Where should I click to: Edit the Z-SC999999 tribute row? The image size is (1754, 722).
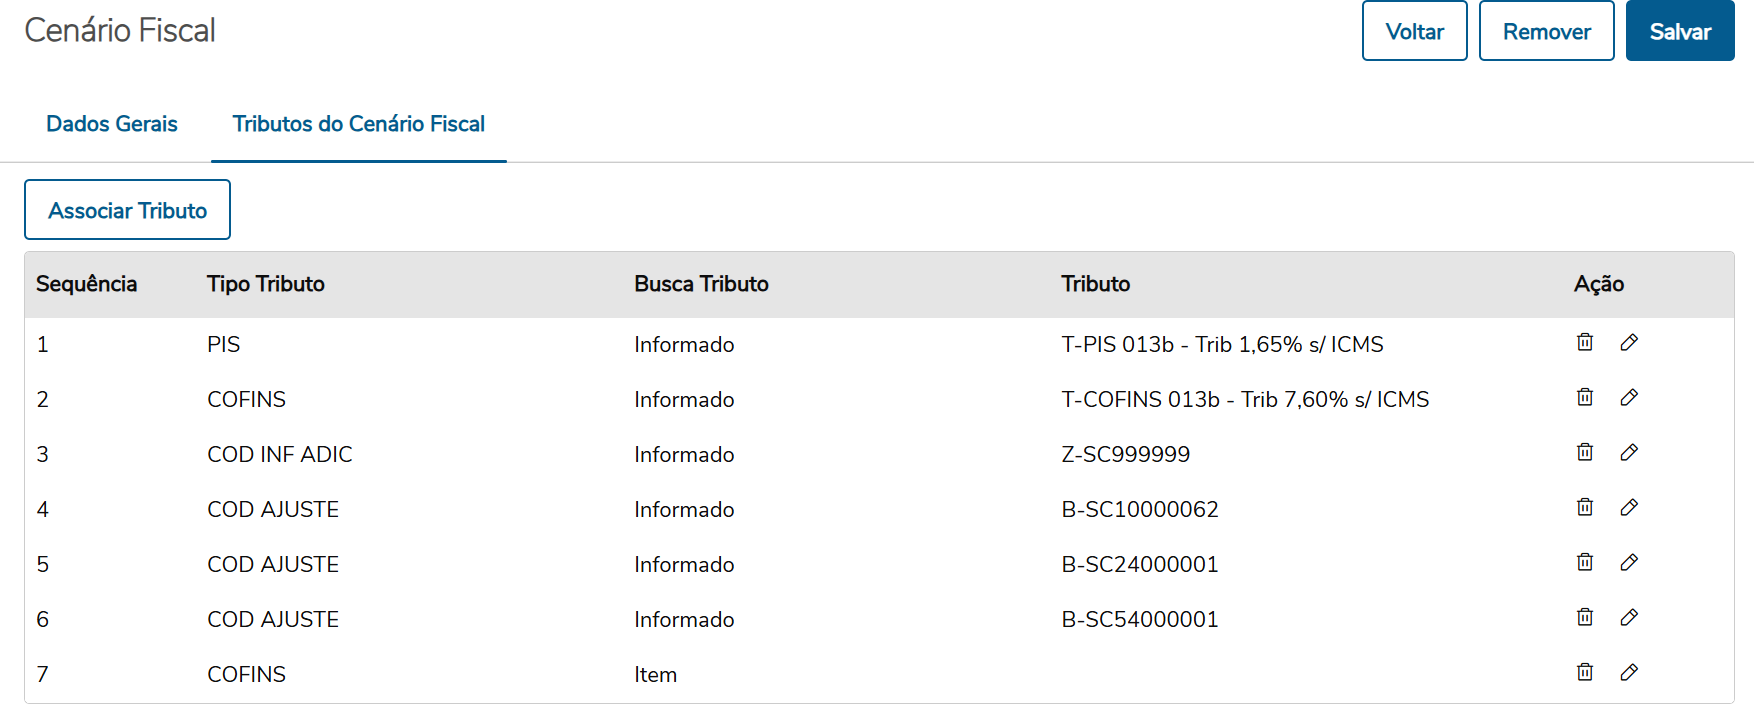[1629, 453]
